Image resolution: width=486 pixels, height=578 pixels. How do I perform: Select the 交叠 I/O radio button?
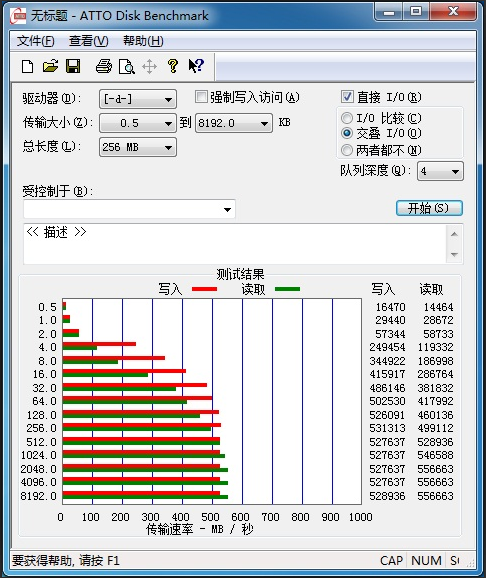(x=347, y=133)
